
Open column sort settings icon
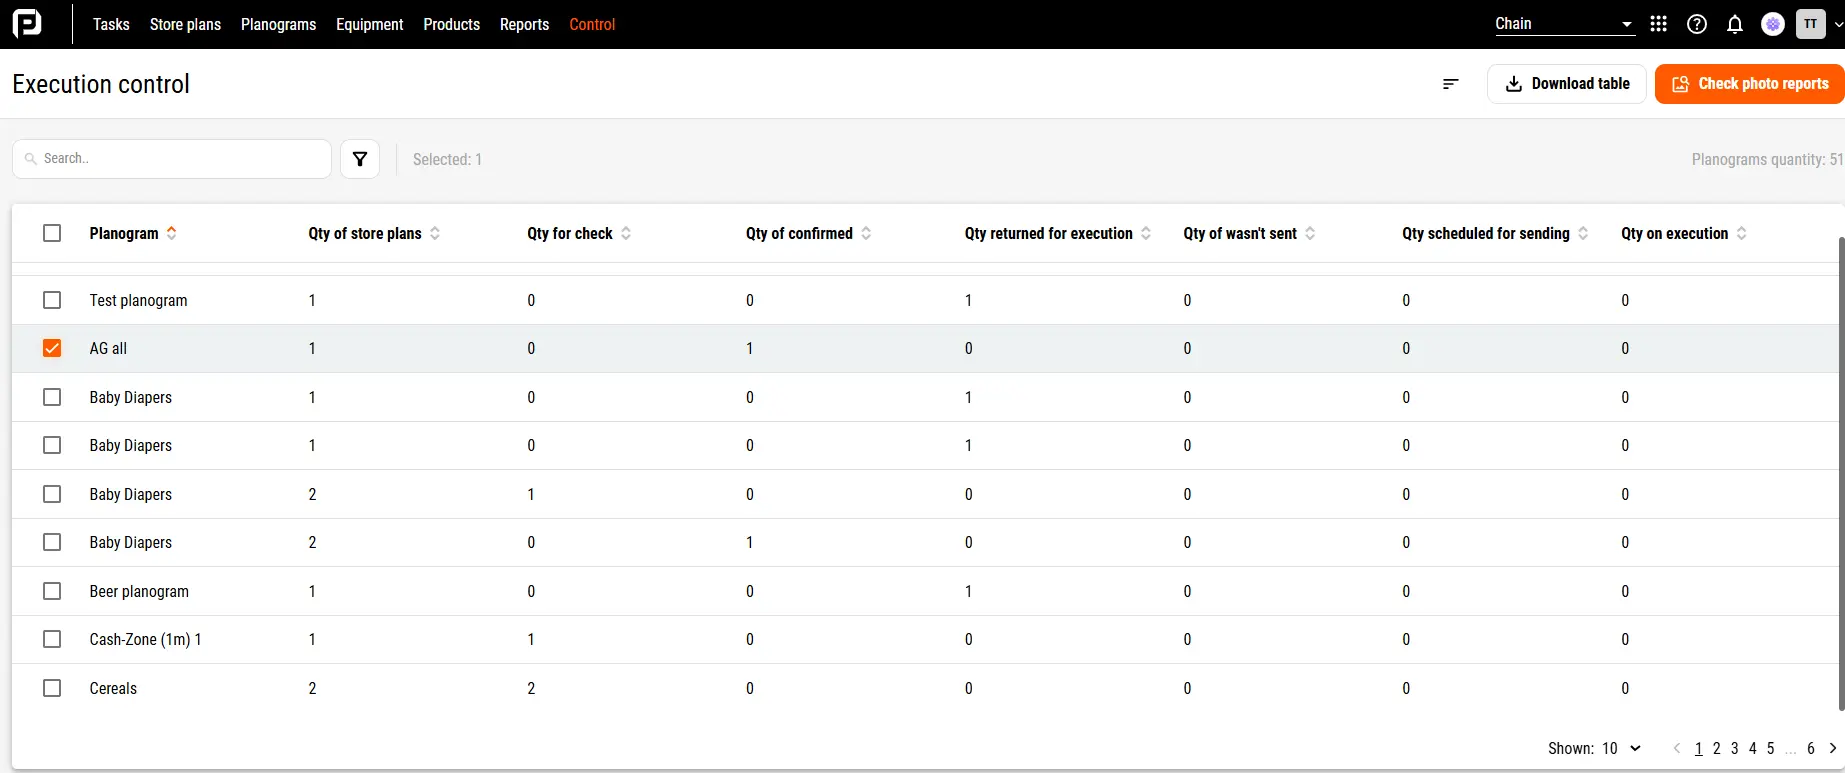(1450, 84)
